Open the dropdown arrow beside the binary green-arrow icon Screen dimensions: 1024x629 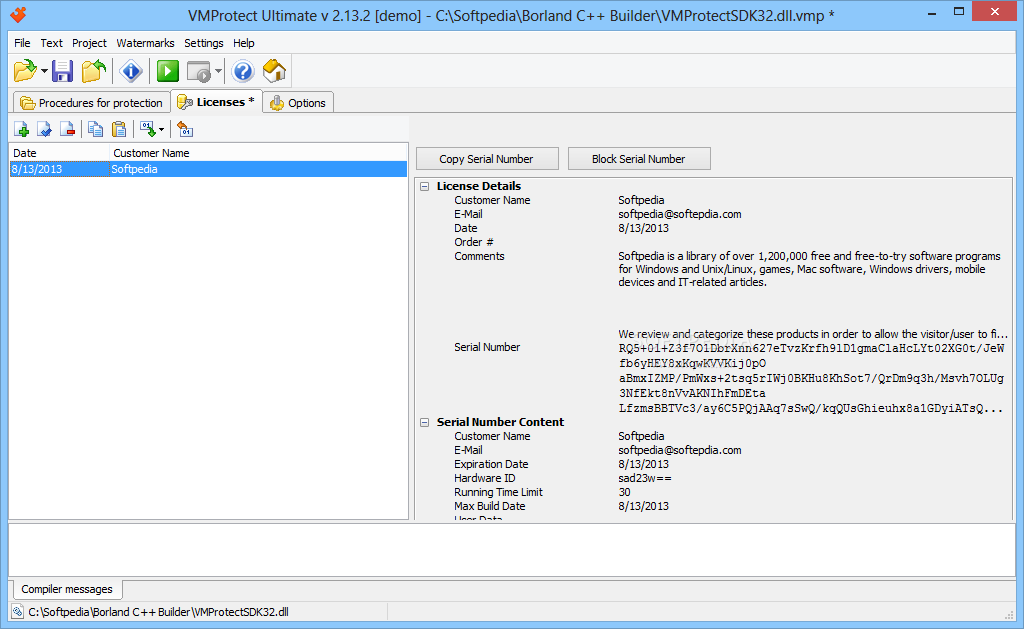[x=161, y=129]
